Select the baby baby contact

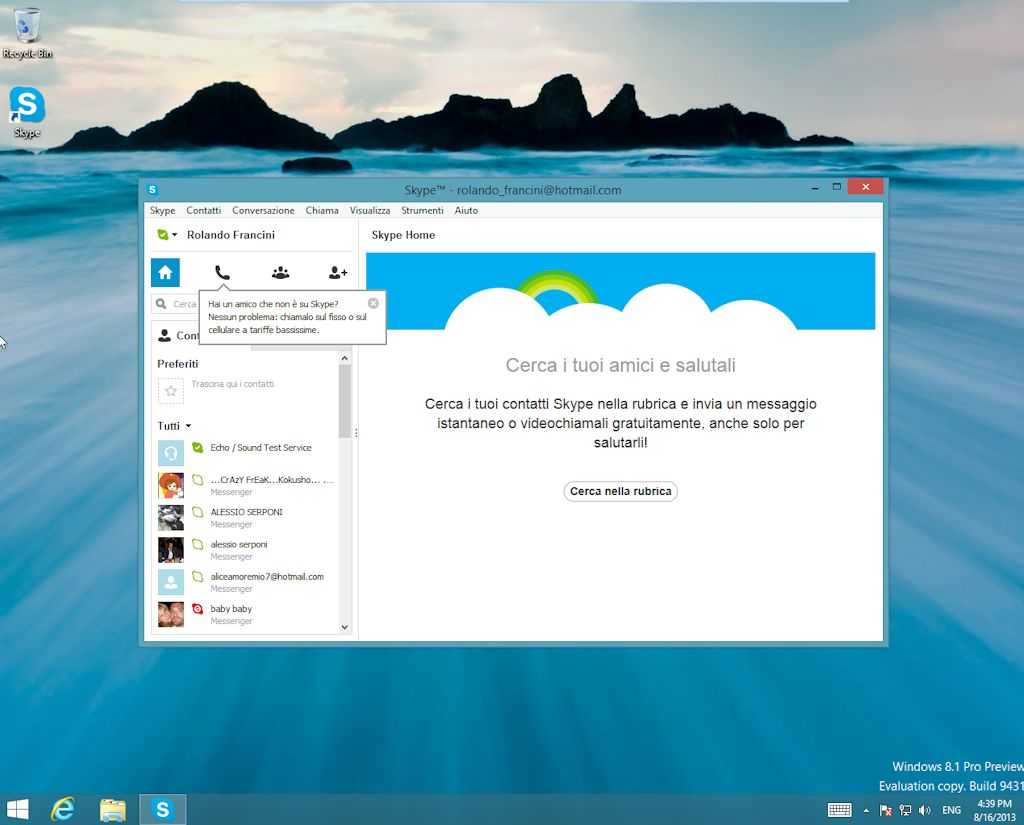click(x=246, y=614)
